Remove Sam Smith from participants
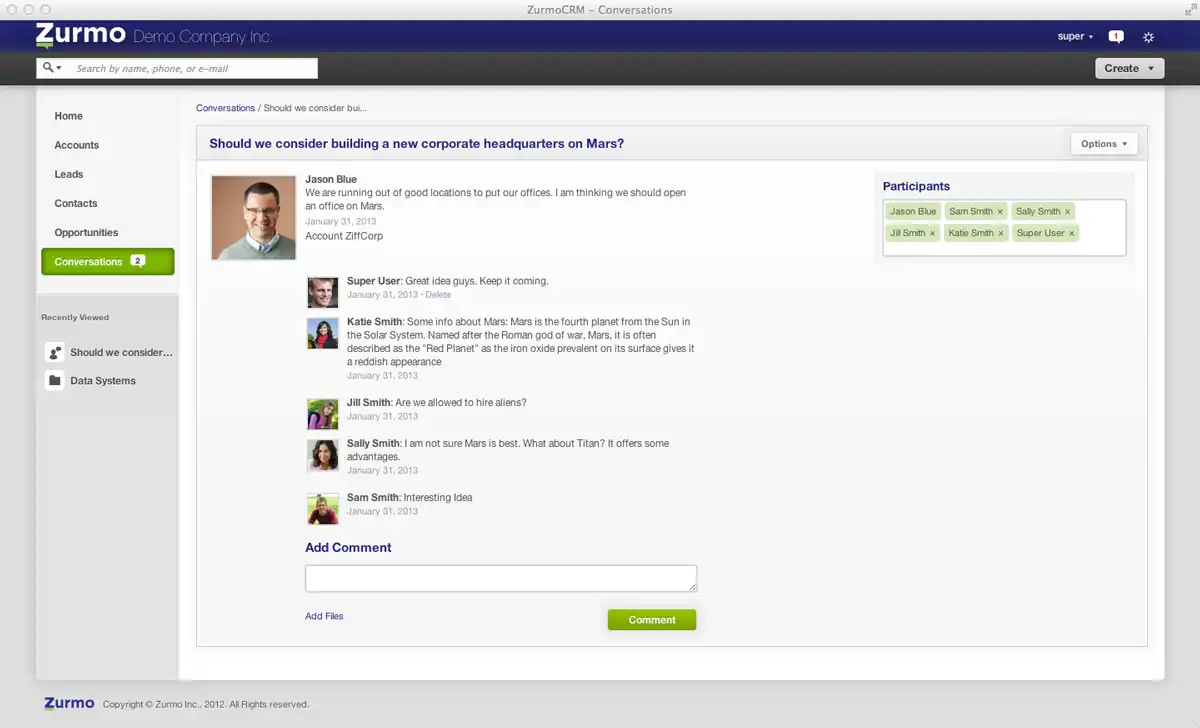The width and height of the screenshot is (1200, 728). [x=1000, y=212]
